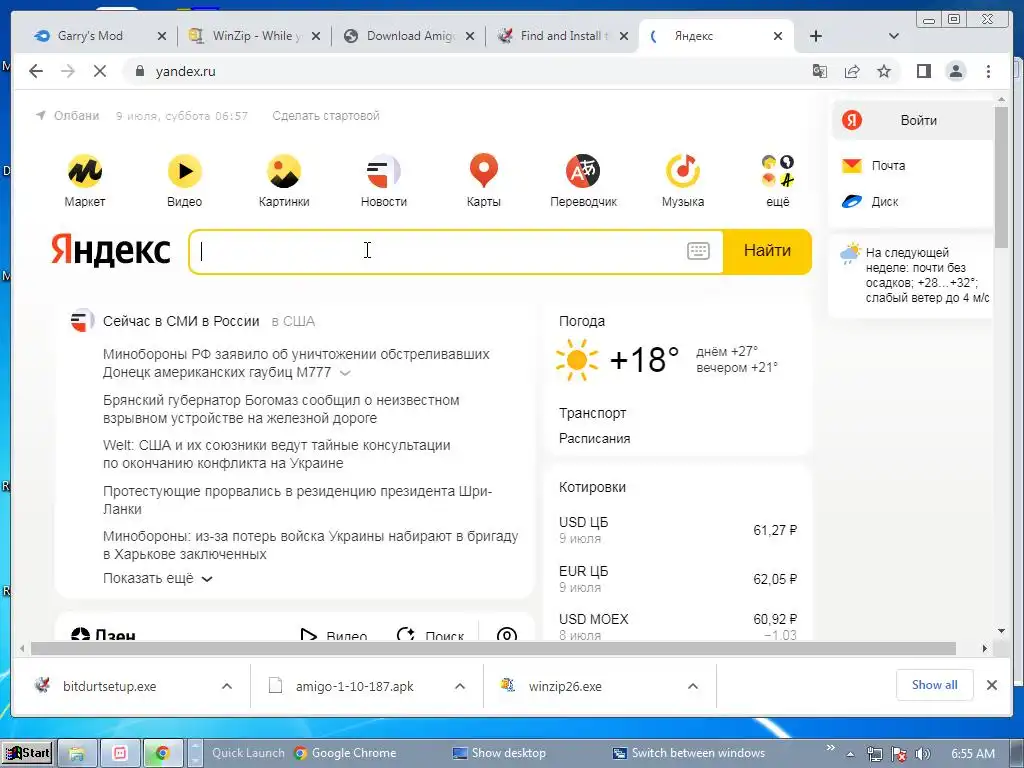
Task: Bookmark this page with star icon
Action: tap(884, 71)
